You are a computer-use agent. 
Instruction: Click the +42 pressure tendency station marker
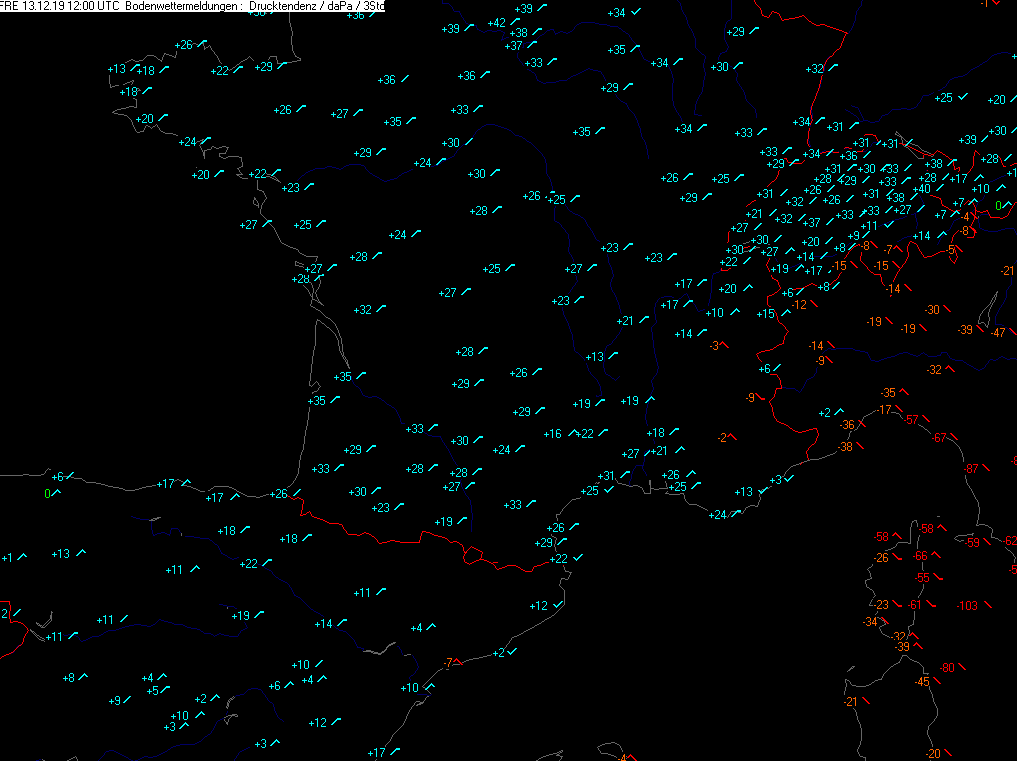497,23
